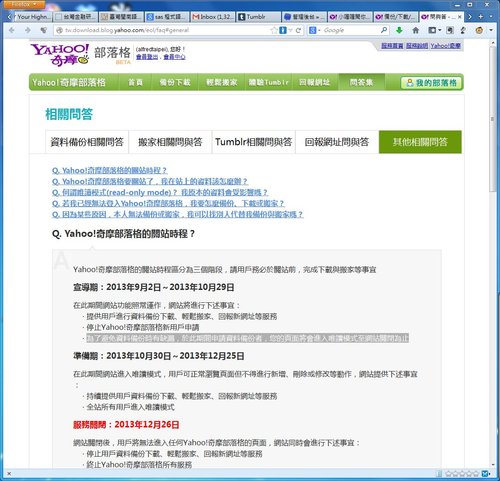This screenshot has height=481, width=500.
Task: Open the FAQ link about read-only mode
Action: pos(160,193)
